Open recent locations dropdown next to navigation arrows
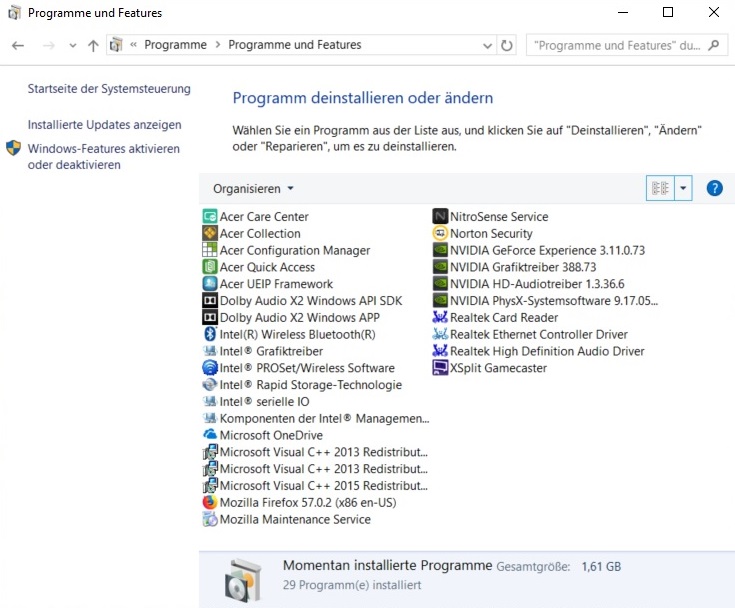Screen dimensions: 735x608 [x=73, y=46]
